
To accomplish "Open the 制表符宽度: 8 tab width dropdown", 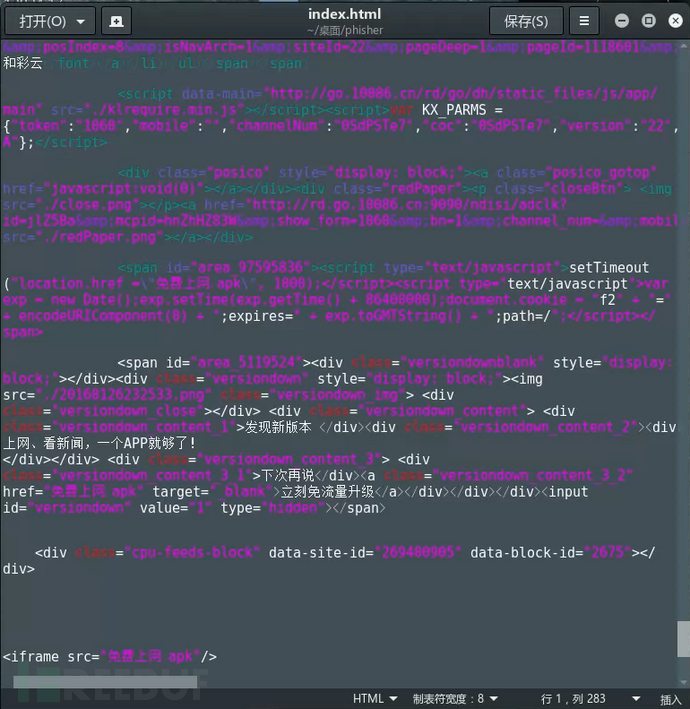I will (x=455, y=699).
